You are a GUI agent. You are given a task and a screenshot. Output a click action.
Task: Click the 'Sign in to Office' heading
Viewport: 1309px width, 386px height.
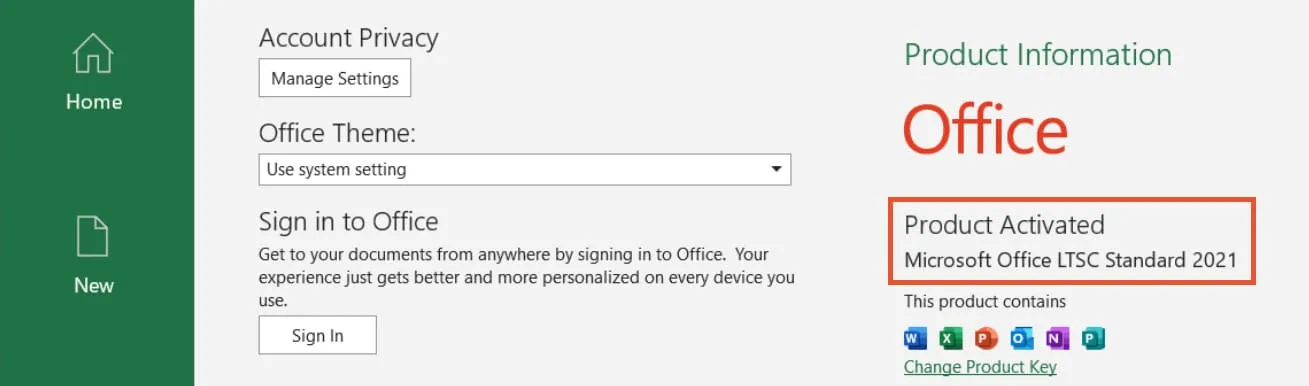tap(348, 221)
